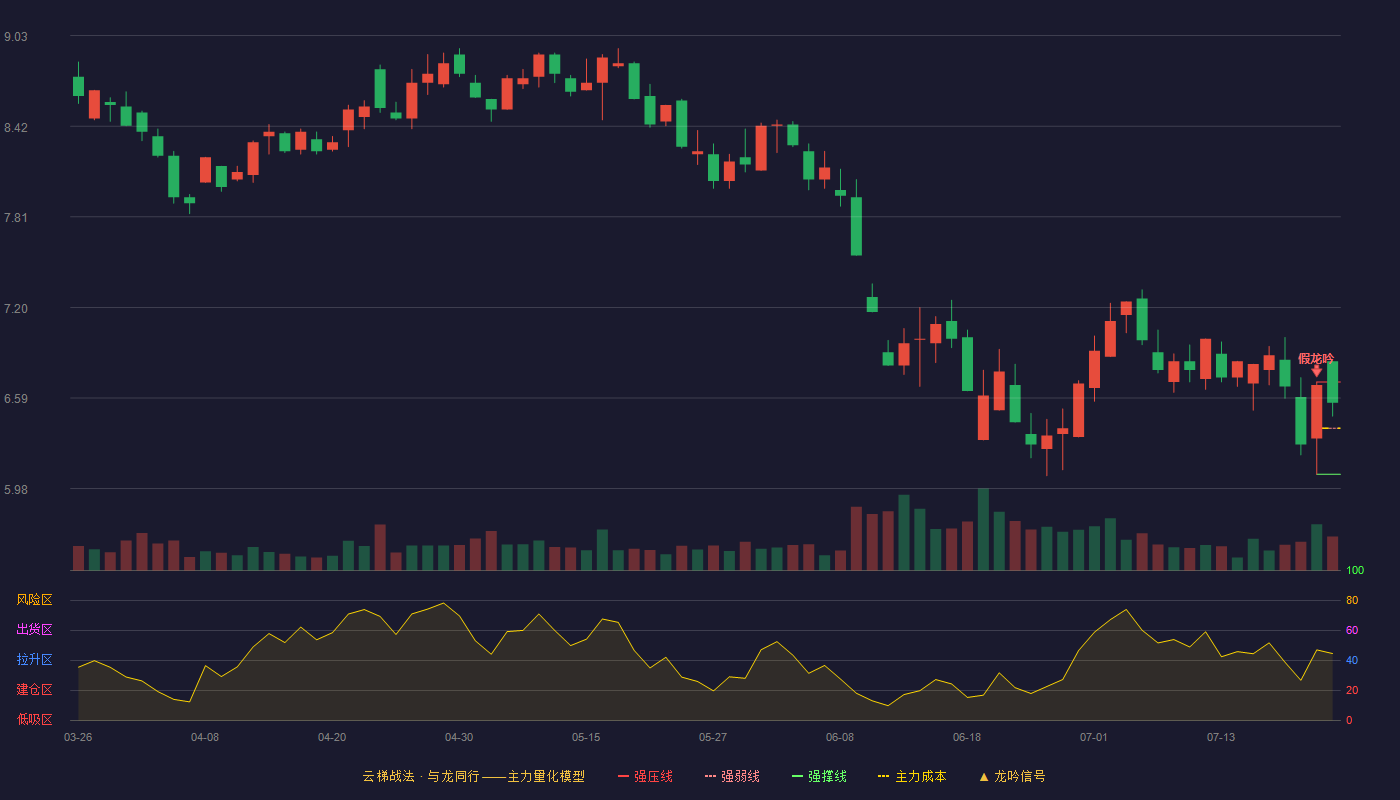This screenshot has height=800, width=1400.
Task: Click the 8.42 price axis label
Action: click(x=16, y=128)
